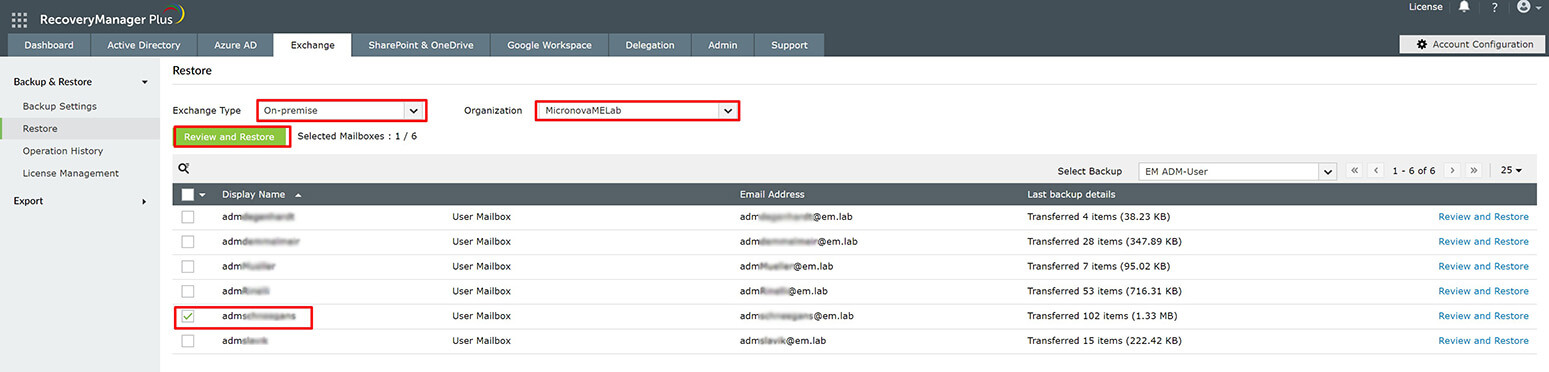The width and height of the screenshot is (1549, 372).
Task: Open the select-all checkbox arrow menu
Action: point(203,195)
